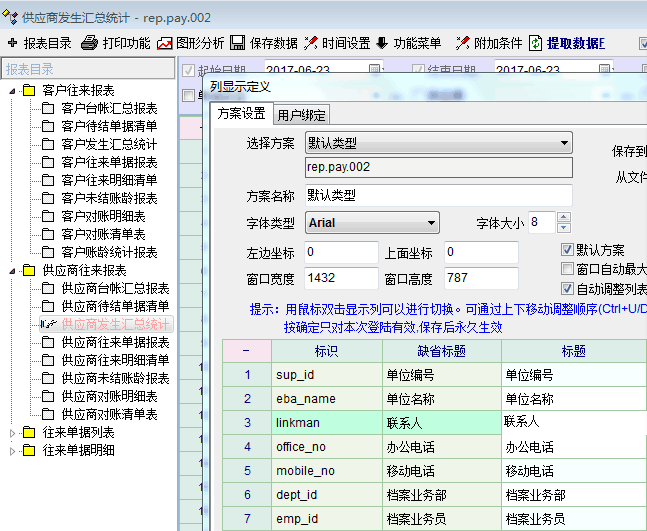Click the 打印功能 printer icon
The image size is (647, 531).
pyautogui.click(x=89, y=43)
